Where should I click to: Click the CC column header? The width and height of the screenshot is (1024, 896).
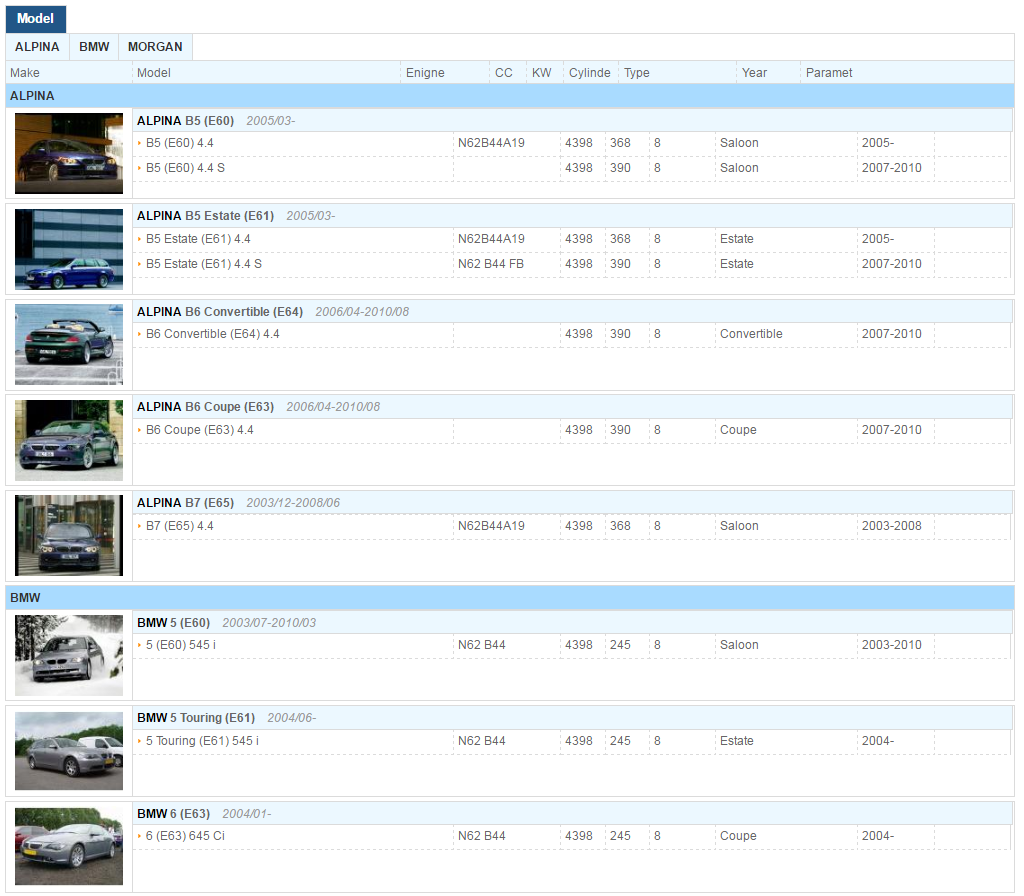(504, 72)
